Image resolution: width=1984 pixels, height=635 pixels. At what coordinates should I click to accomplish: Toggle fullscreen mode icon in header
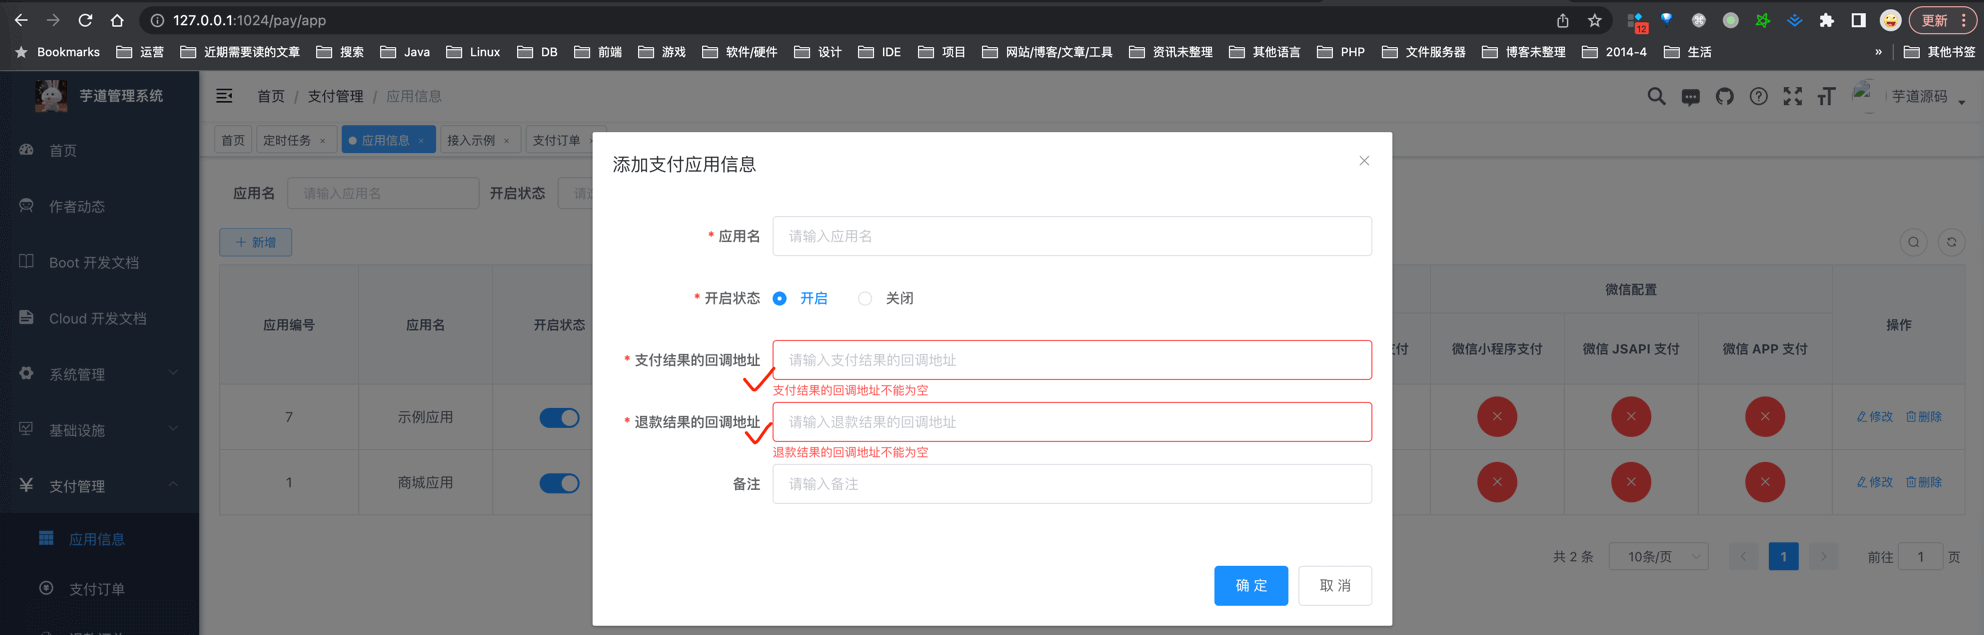(x=1792, y=97)
